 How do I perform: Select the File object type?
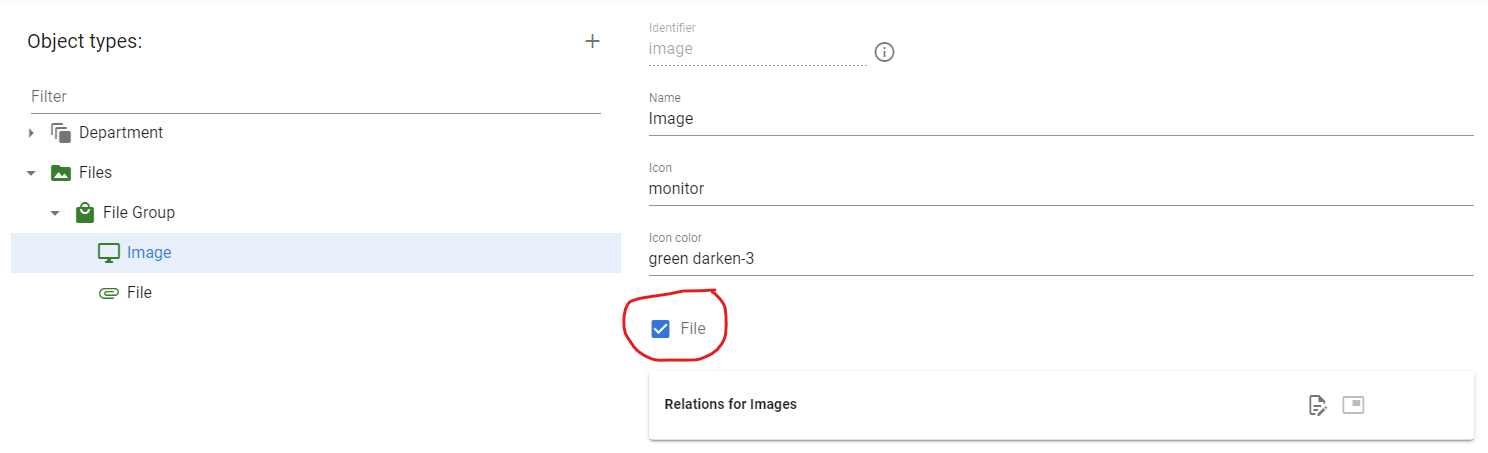(316, 293)
